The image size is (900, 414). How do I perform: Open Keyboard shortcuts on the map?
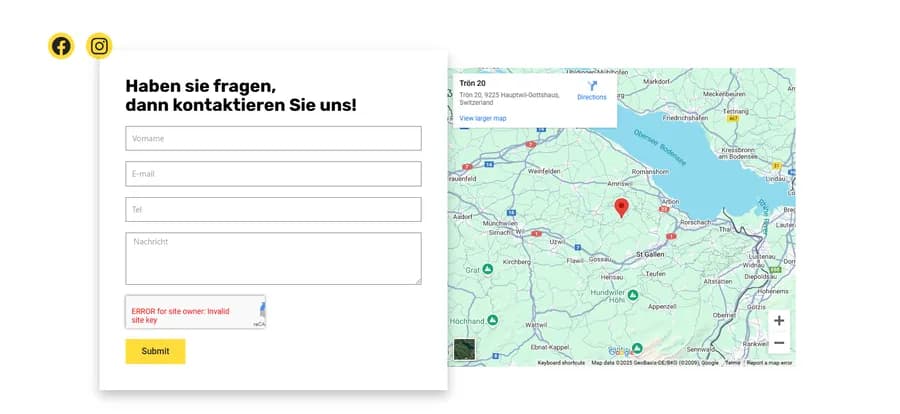point(561,363)
